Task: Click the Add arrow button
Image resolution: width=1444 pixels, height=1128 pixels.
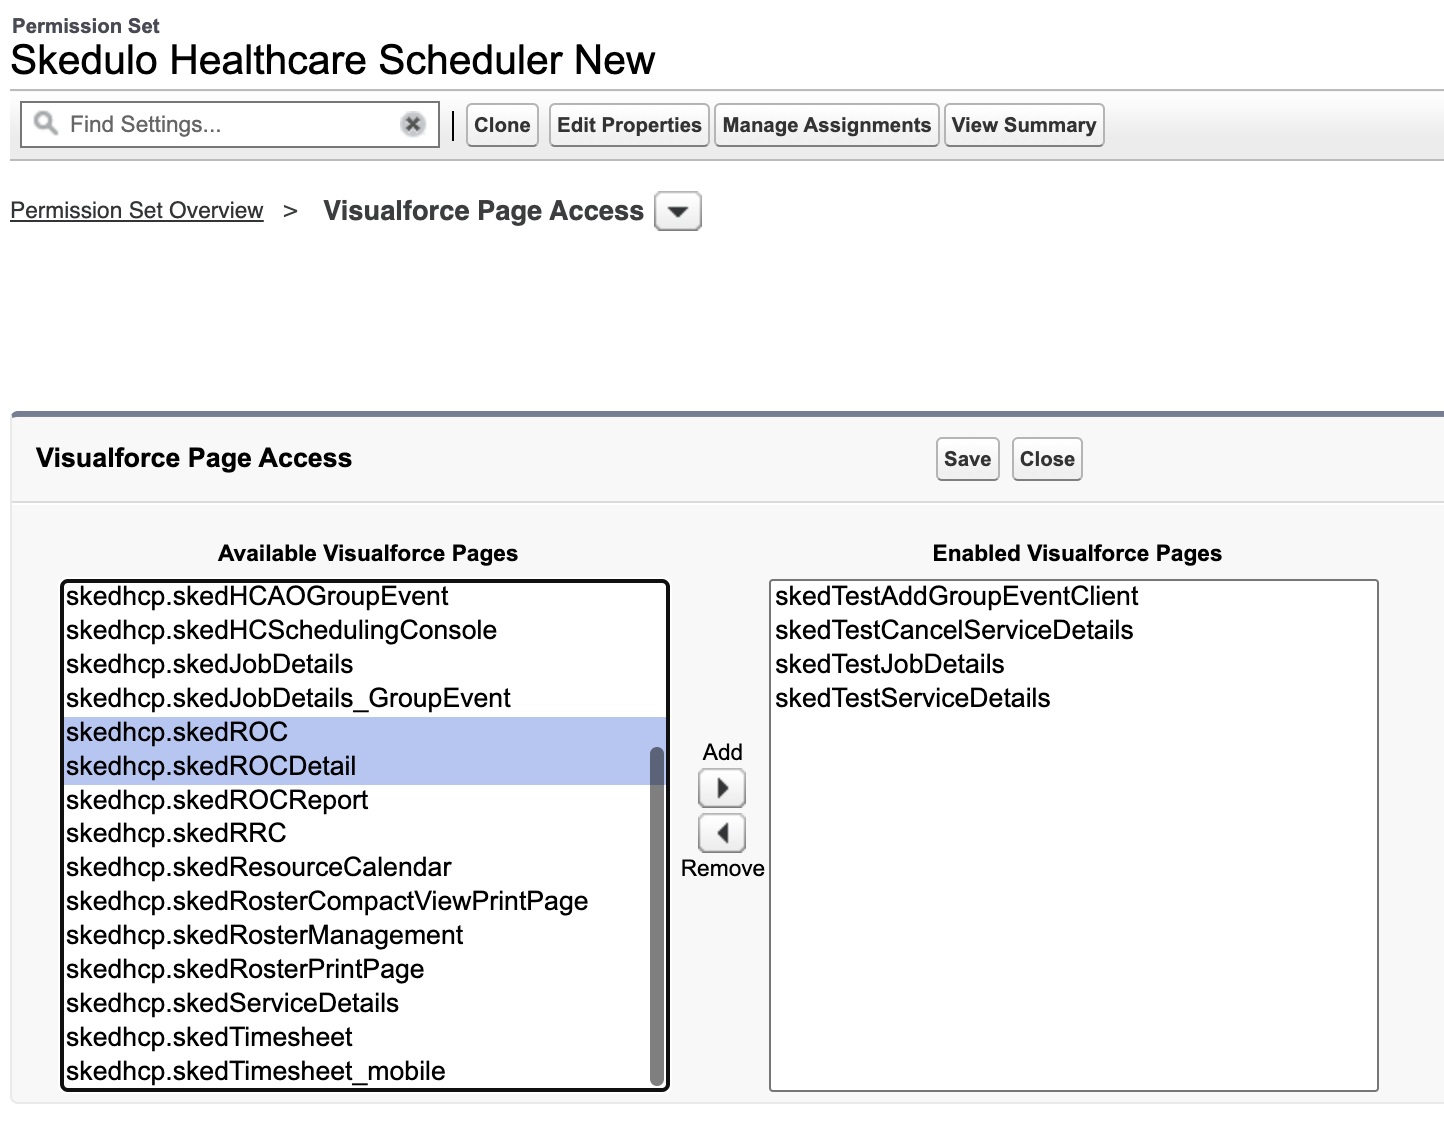Action: point(721,788)
